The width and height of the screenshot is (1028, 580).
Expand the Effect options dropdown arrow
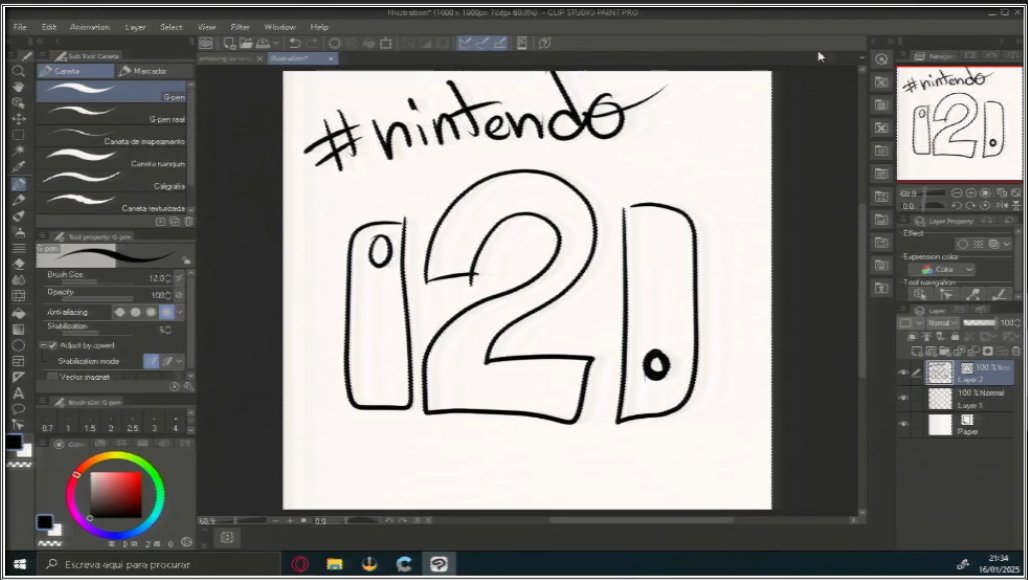(1007, 244)
